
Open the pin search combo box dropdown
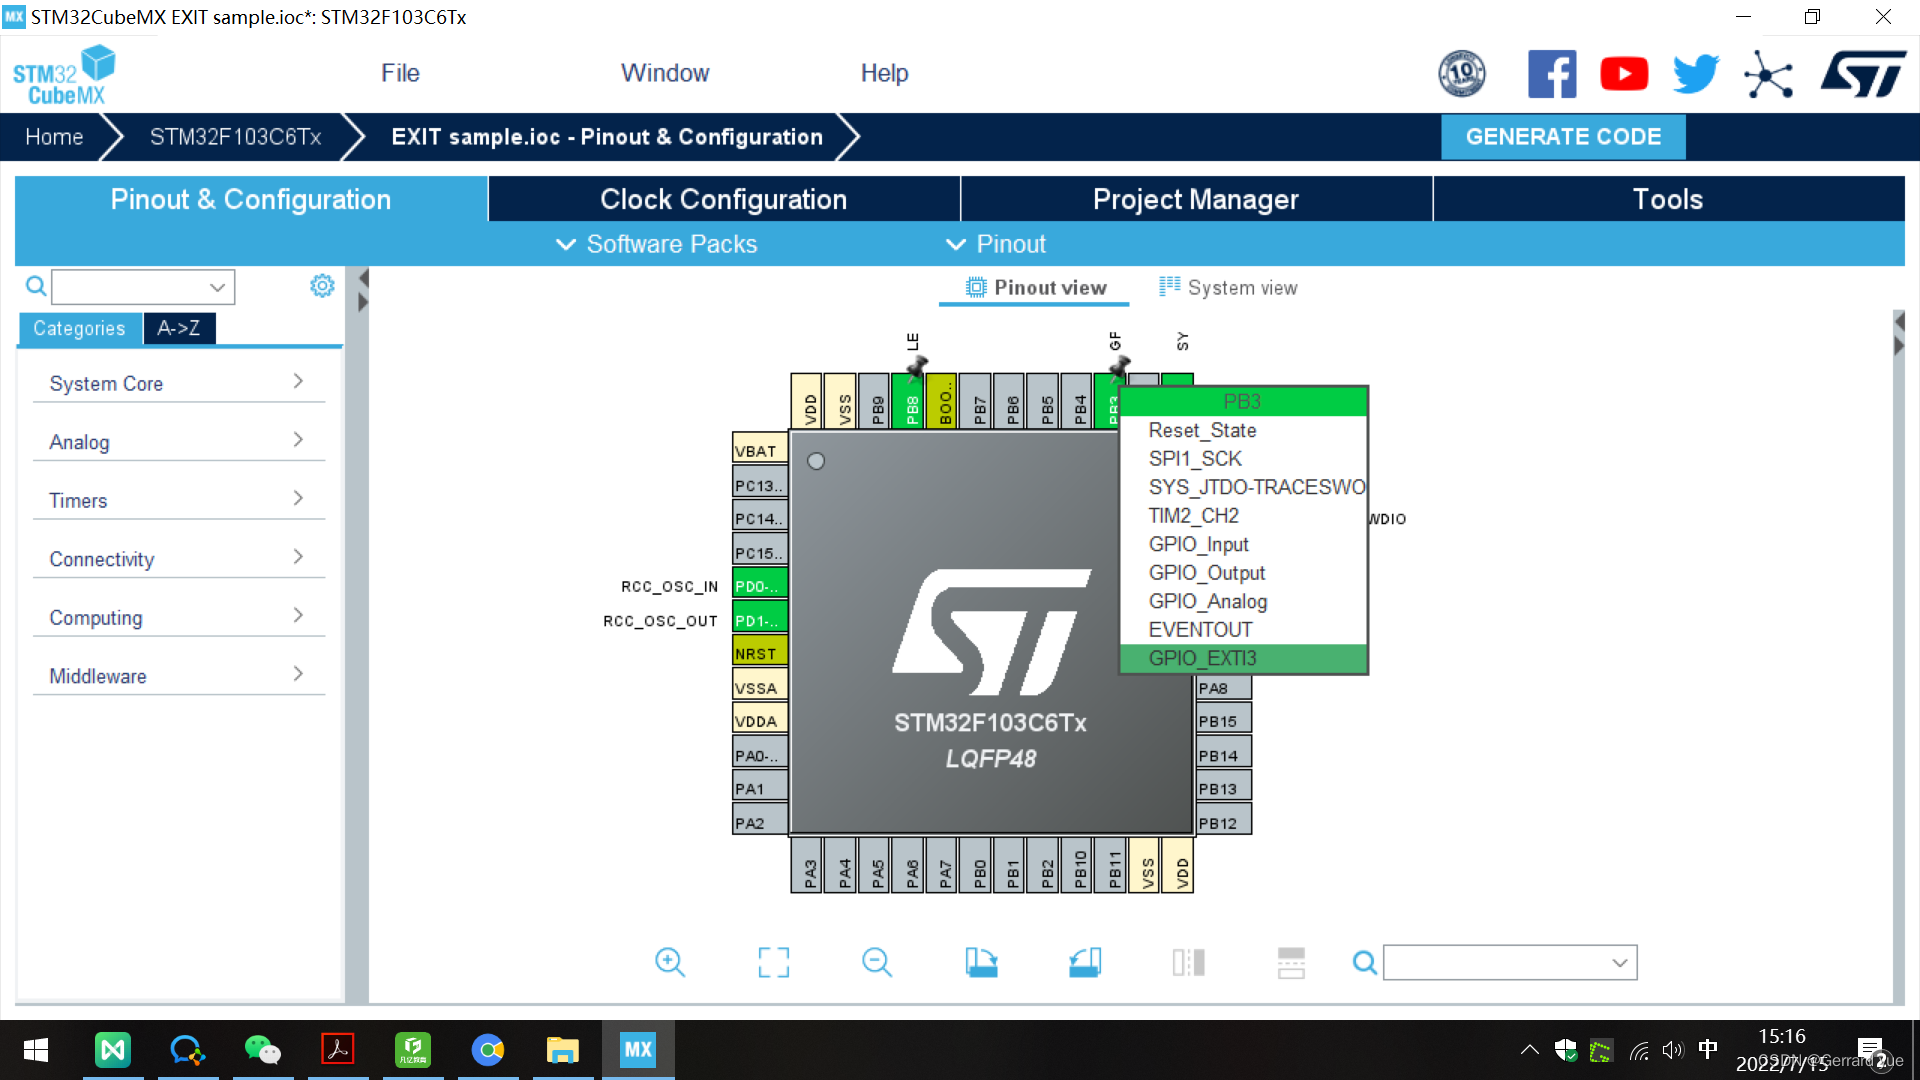pyautogui.click(x=1619, y=962)
